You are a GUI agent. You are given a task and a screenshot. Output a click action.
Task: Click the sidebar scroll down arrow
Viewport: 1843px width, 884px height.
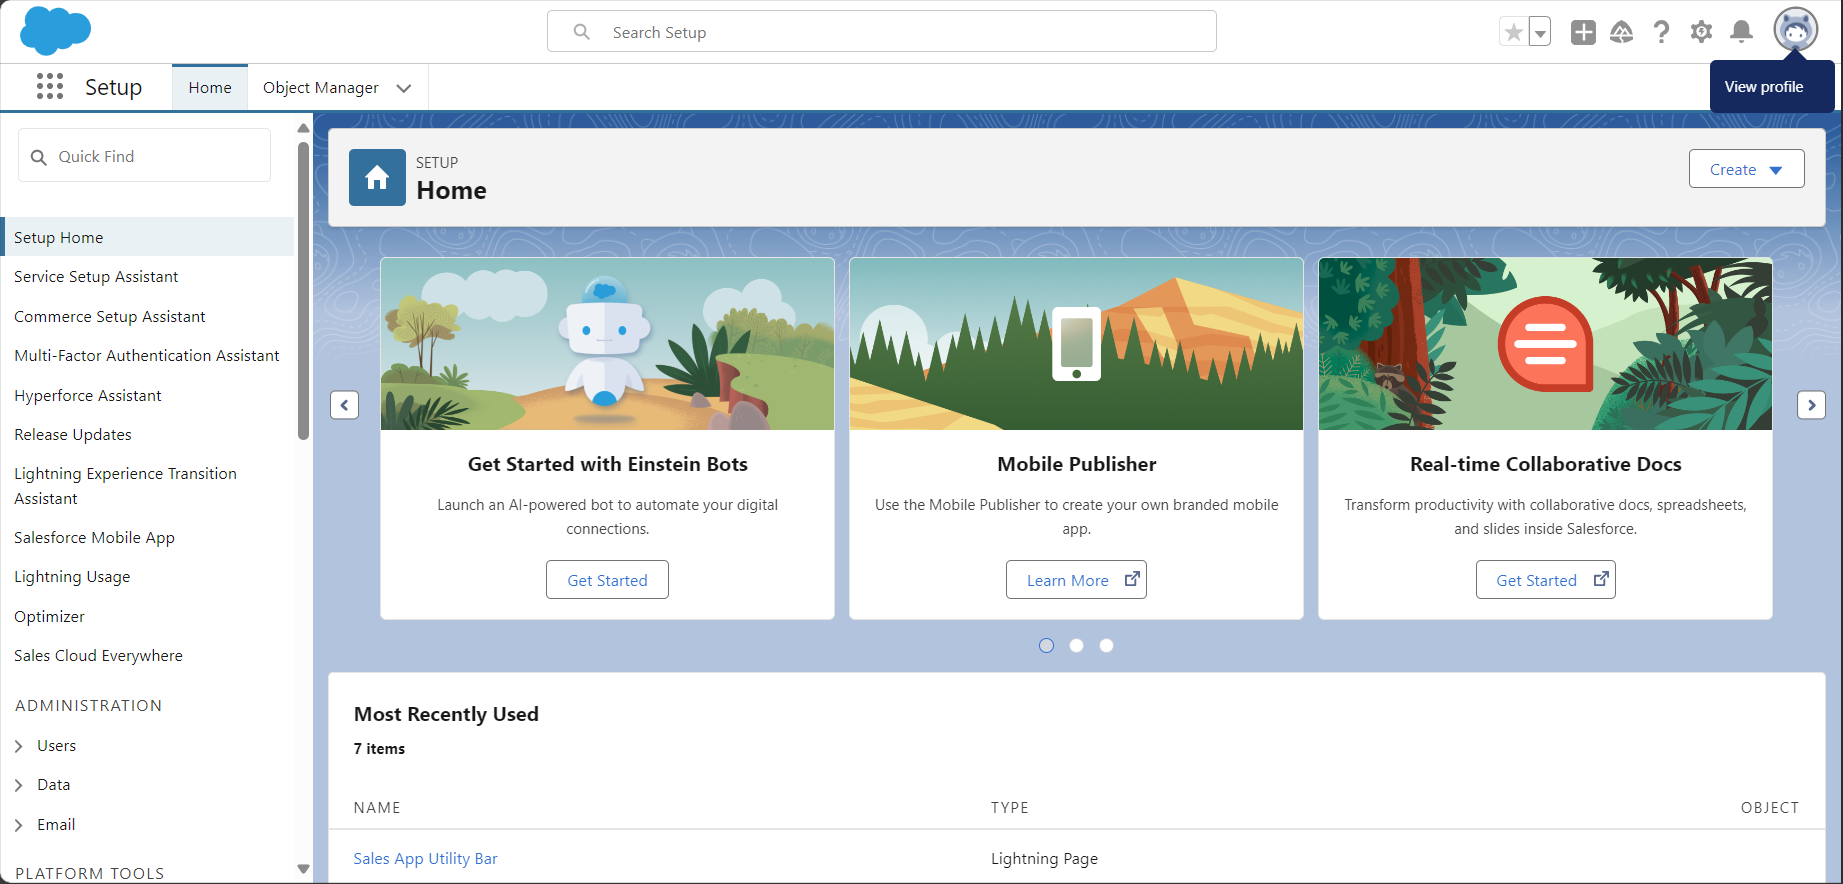pyautogui.click(x=303, y=869)
